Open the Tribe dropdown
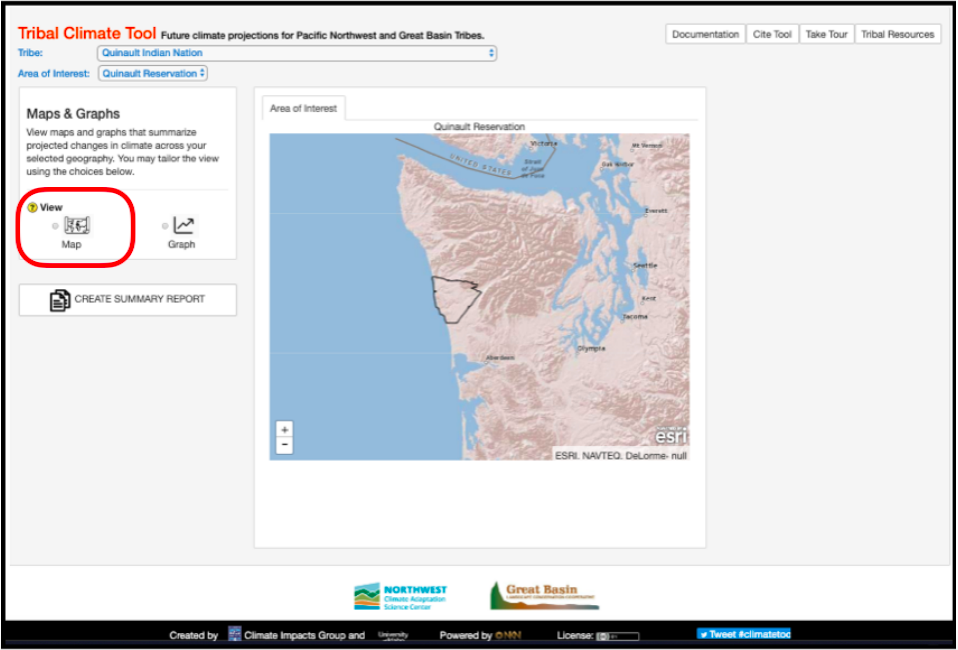958x650 pixels. (297, 53)
